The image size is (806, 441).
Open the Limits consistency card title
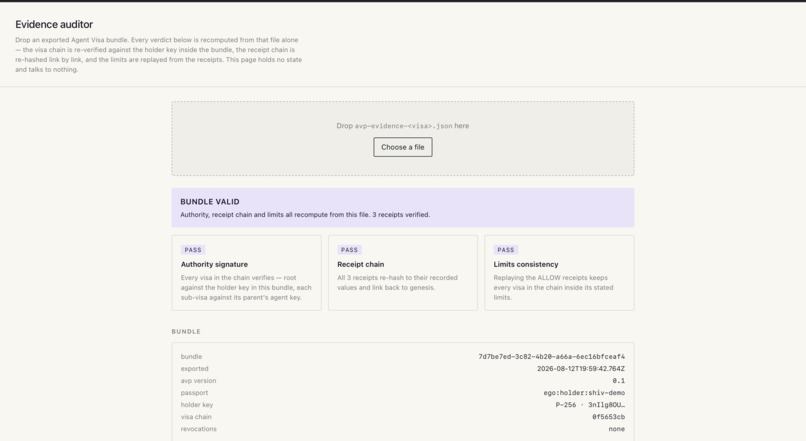click(x=526, y=264)
